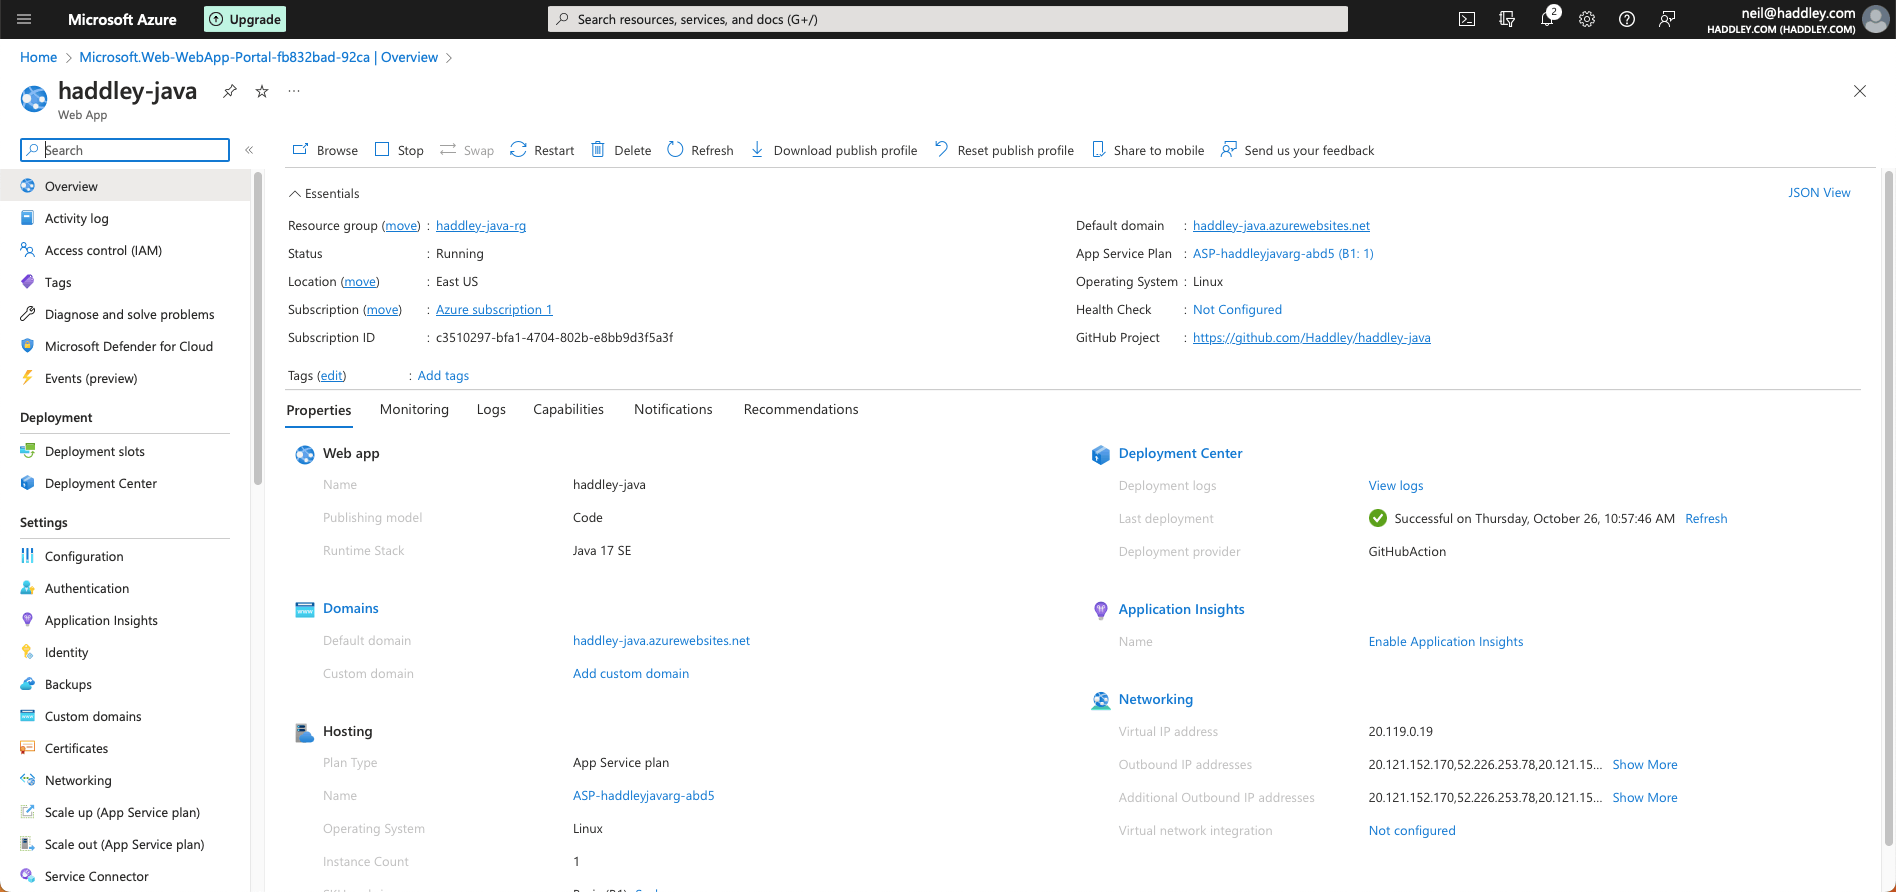The width and height of the screenshot is (1896, 892).
Task: Click the Identity key icon
Action: [x=28, y=652]
